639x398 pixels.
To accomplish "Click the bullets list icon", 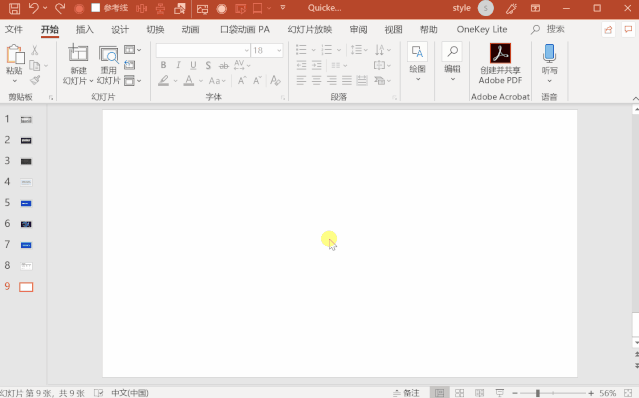I will pos(301,50).
